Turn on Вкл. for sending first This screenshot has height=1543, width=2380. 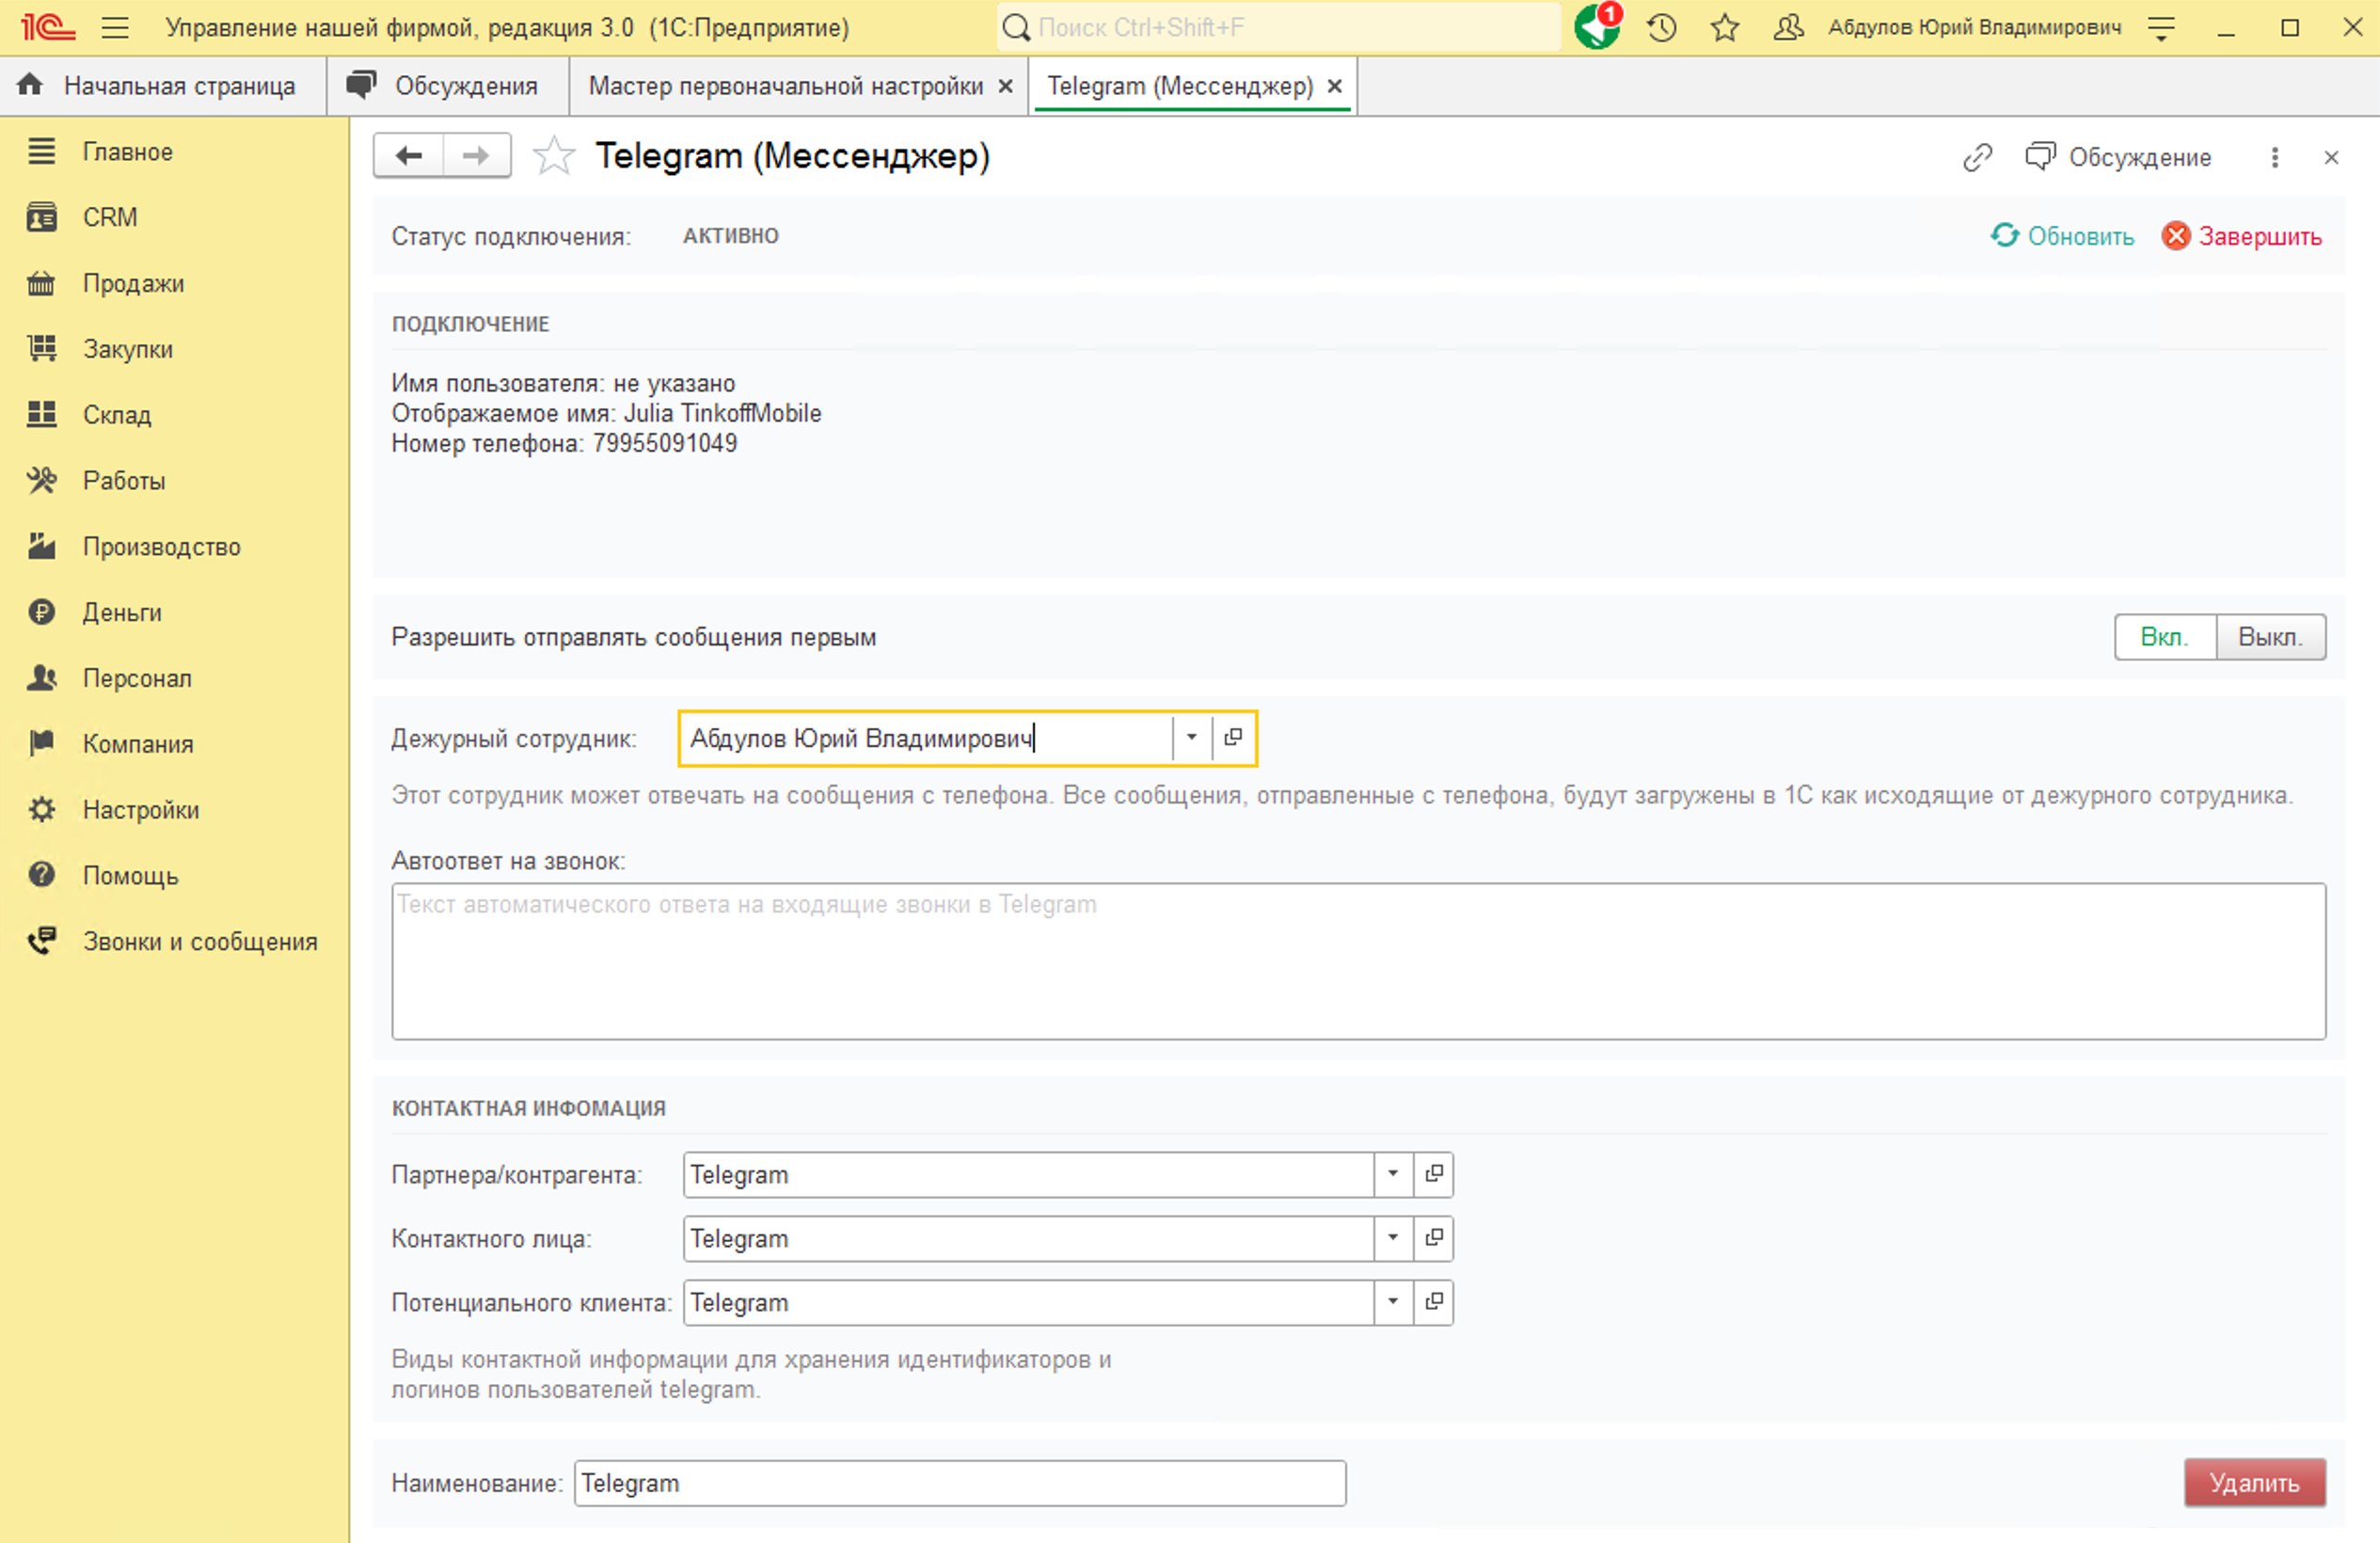point(2164,637)
